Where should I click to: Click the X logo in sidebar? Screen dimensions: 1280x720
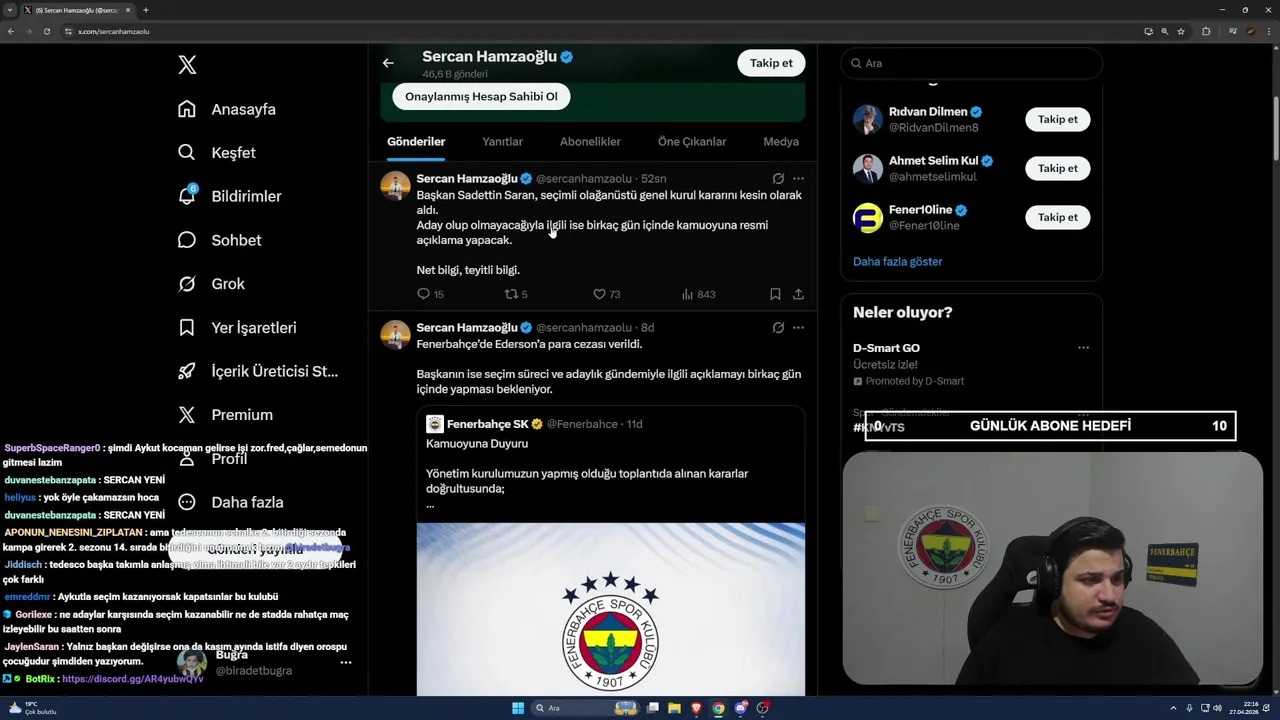click(187, 65)
